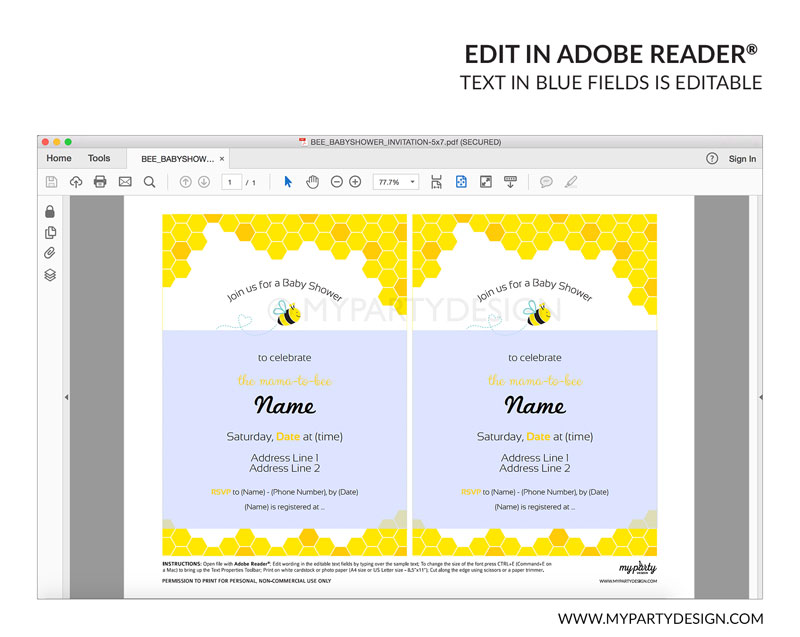
Task: Zoom in with the plus button
Action: (x=355, y=182)
